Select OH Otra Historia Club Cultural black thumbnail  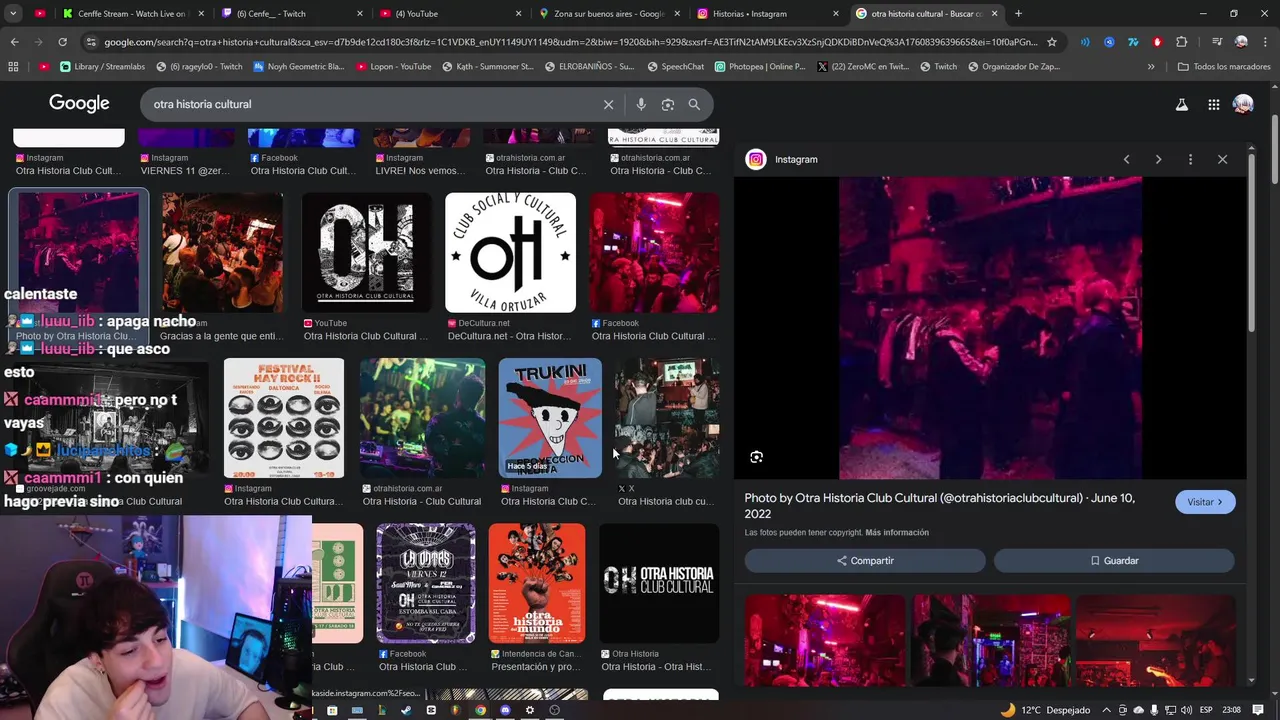click(659, 583)
